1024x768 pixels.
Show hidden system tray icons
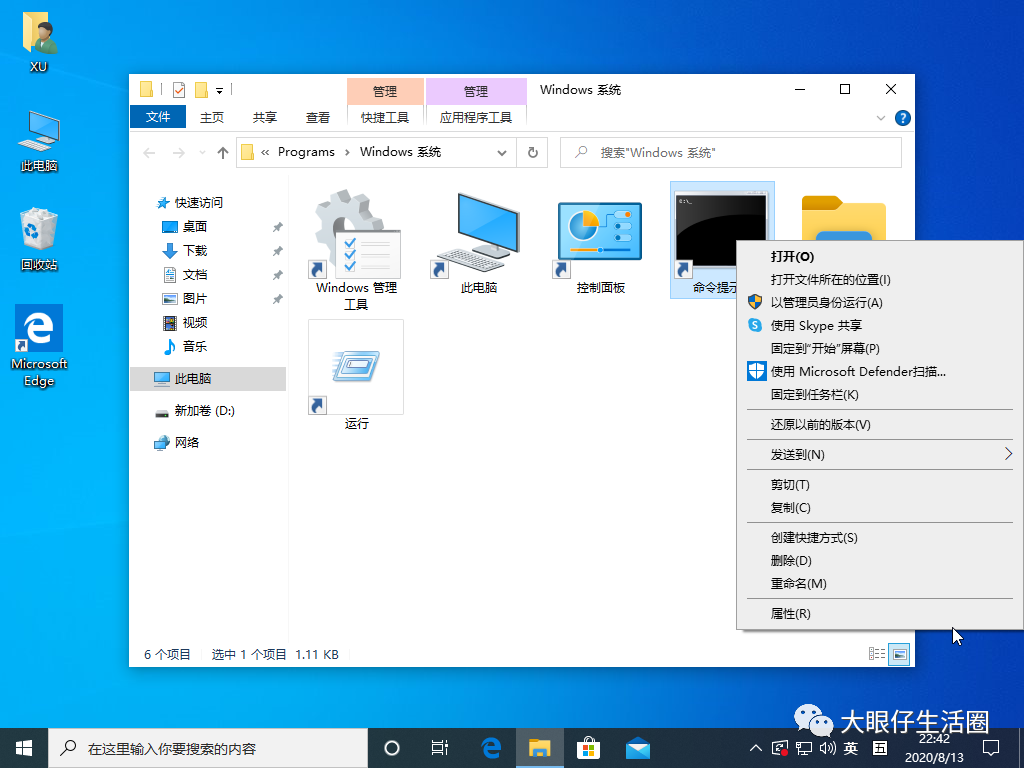[x=755, y=748]
